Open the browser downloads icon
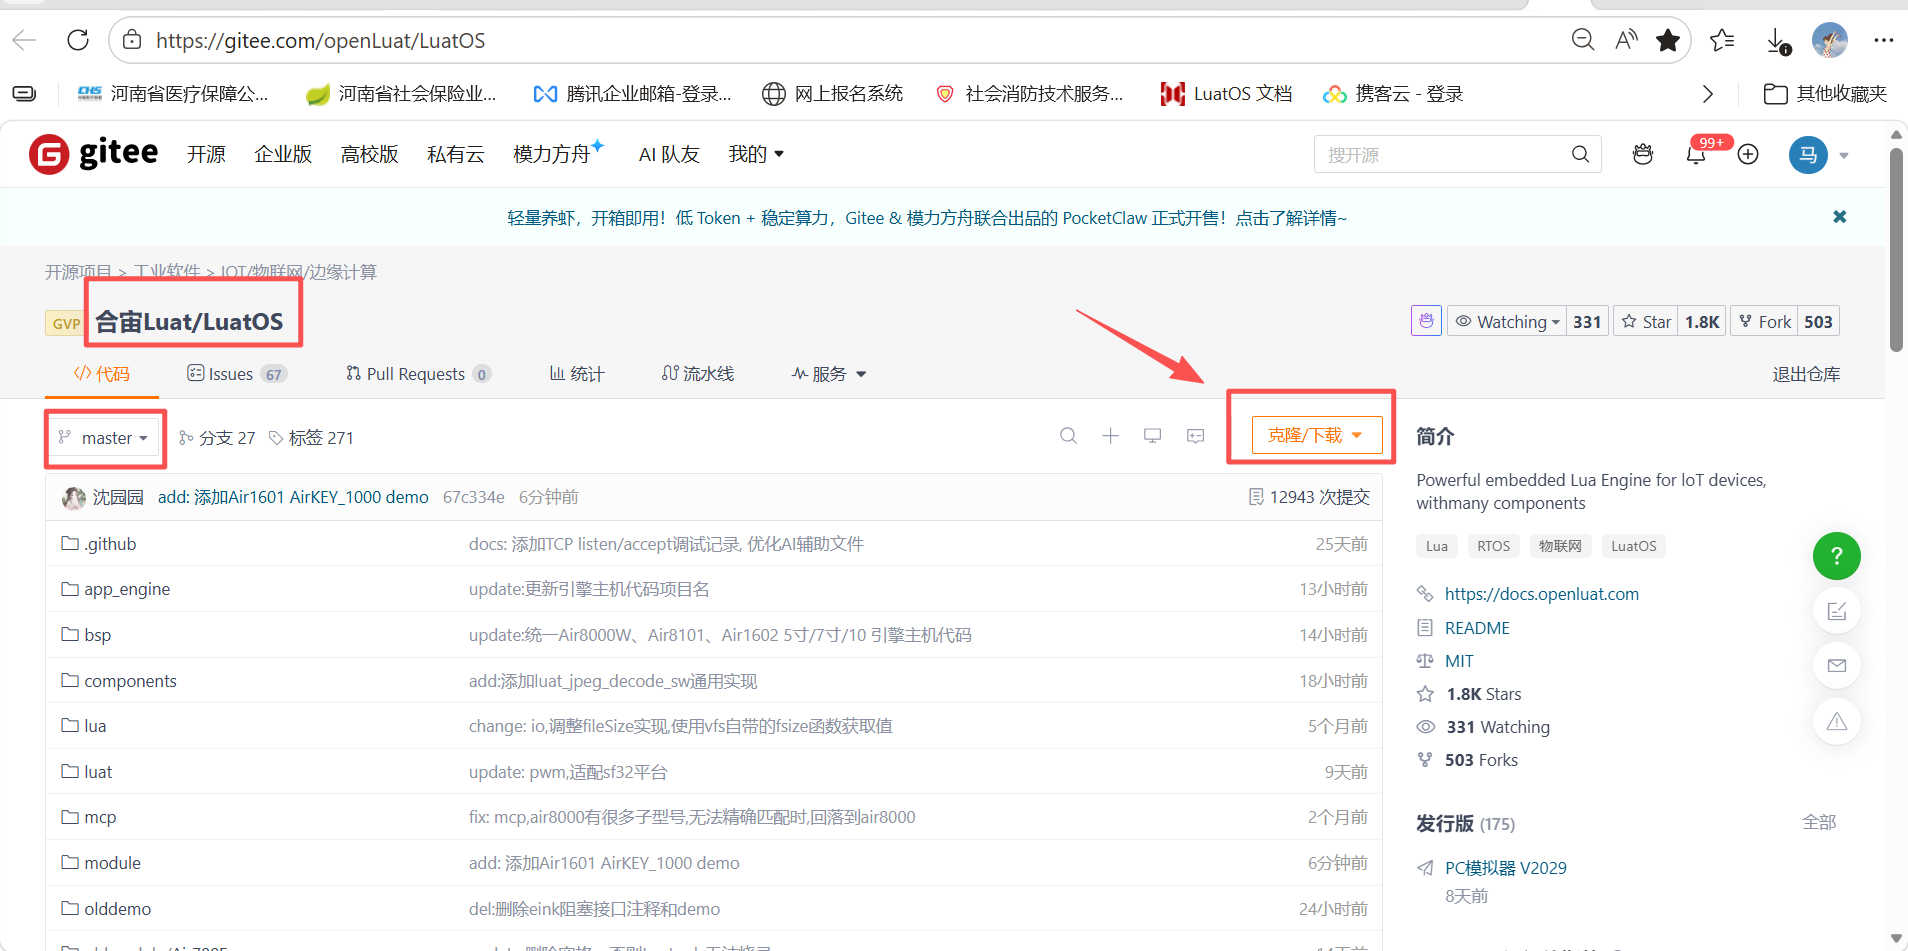This screenshot has height=951, width=1908. 1778,41
